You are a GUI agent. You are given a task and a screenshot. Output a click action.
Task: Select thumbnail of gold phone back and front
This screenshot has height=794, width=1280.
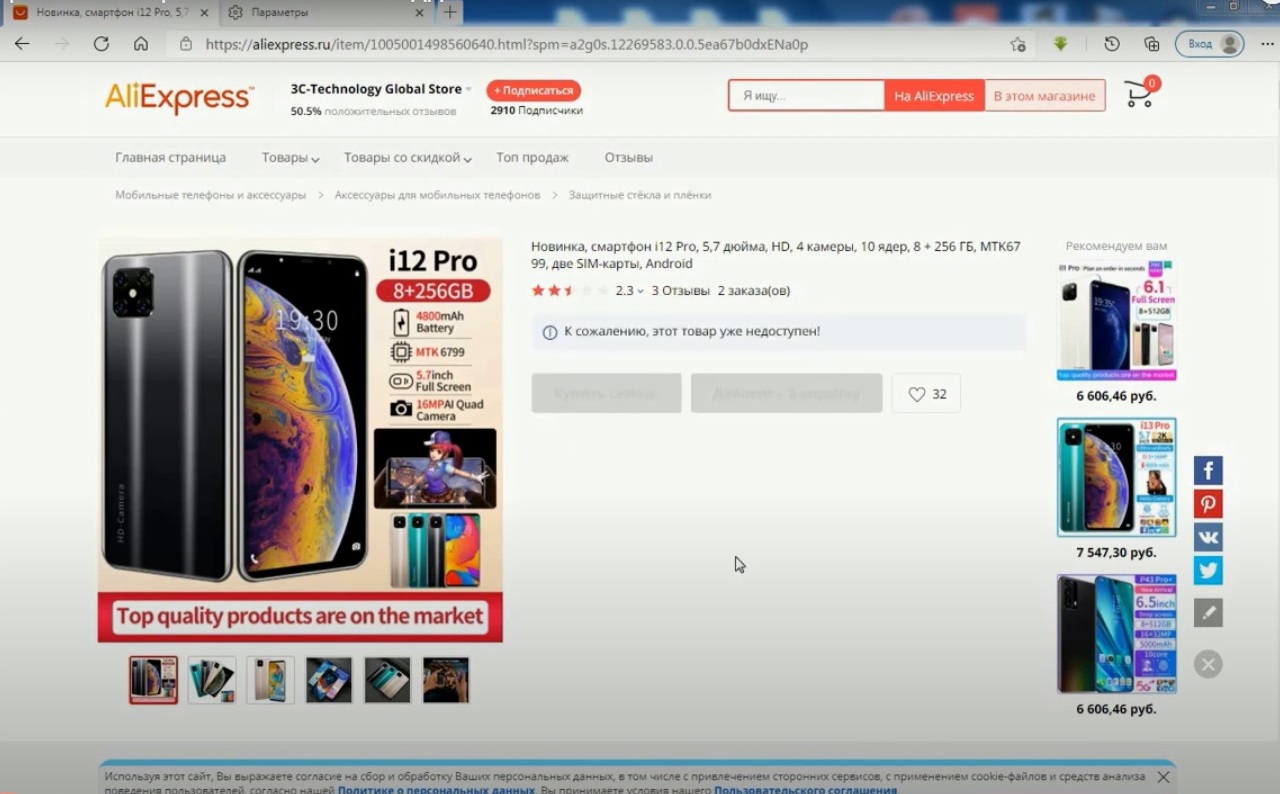click(270, 680)
